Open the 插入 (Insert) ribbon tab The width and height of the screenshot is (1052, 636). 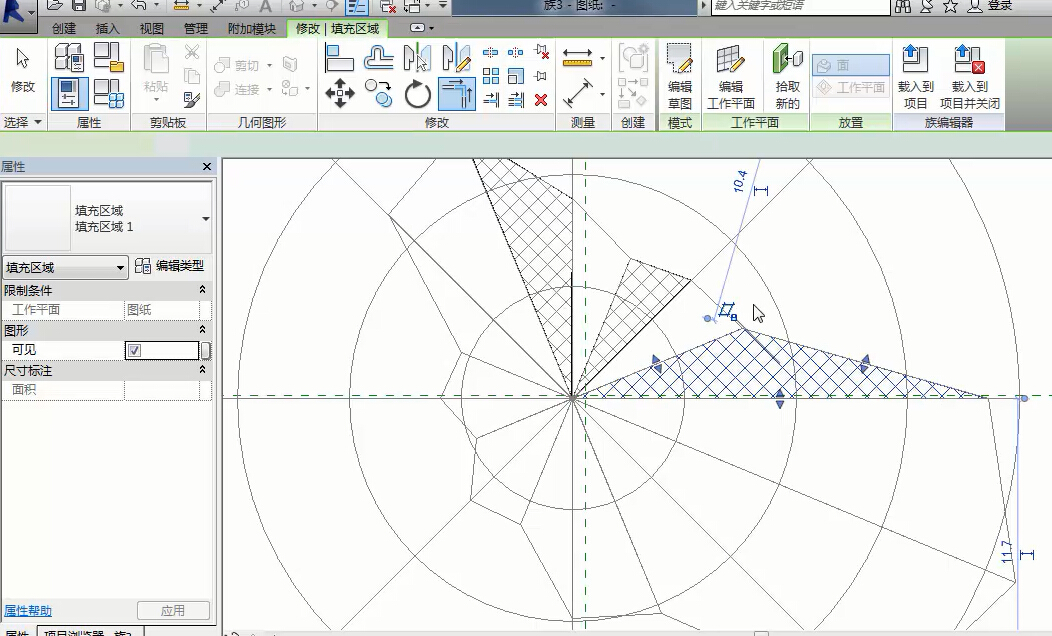[107, 28]
